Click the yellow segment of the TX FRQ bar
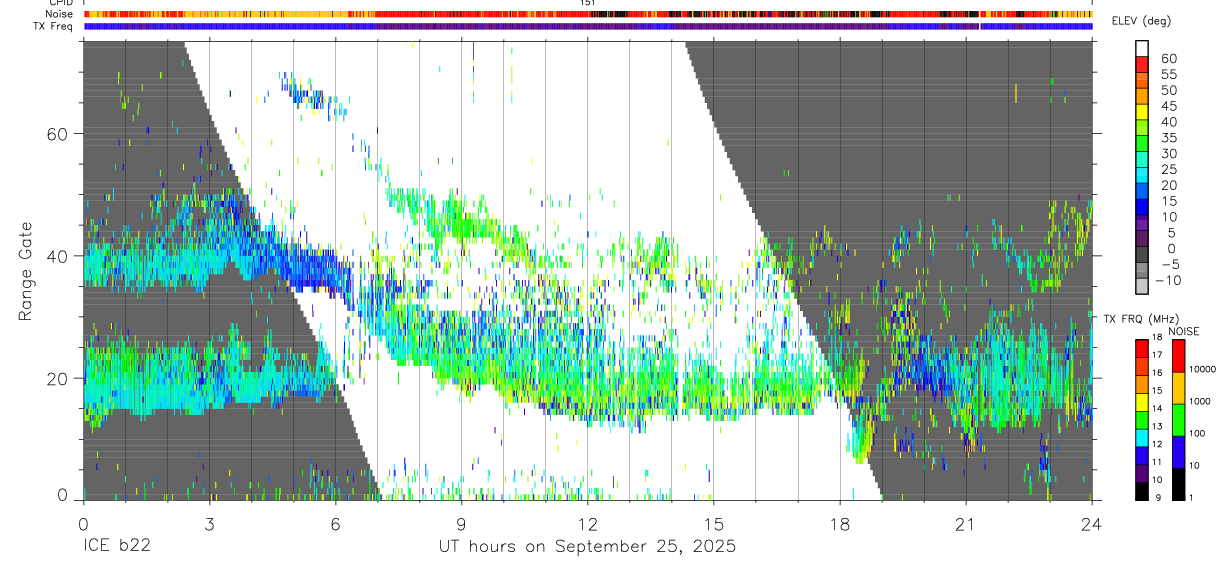Image resolution: width=1228 pixels, height=567 pixels. (1142, 403)
